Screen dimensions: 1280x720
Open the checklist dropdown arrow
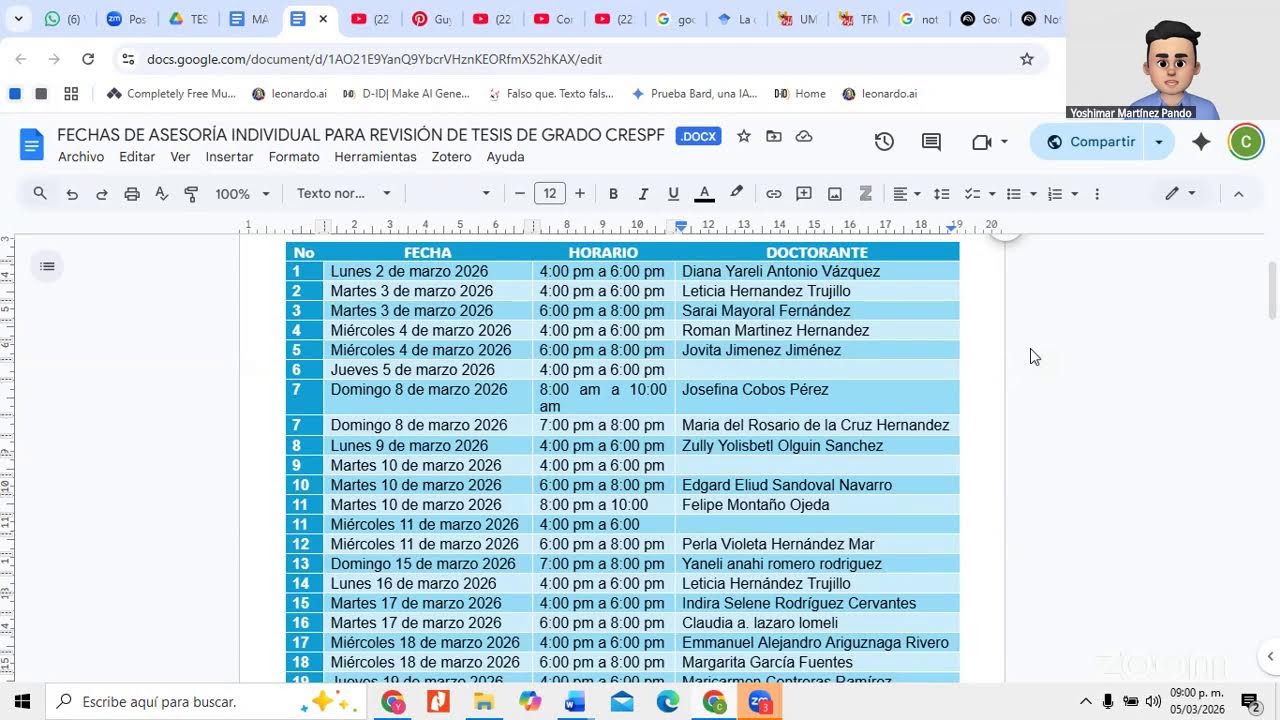click(992, 194)
